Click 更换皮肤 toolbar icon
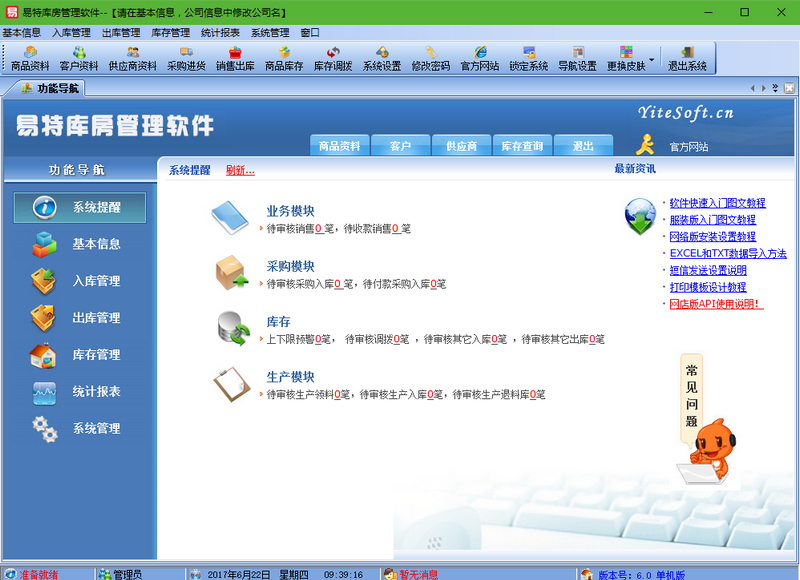Screen dimensions: 800x580 click(x=626, y=59)
